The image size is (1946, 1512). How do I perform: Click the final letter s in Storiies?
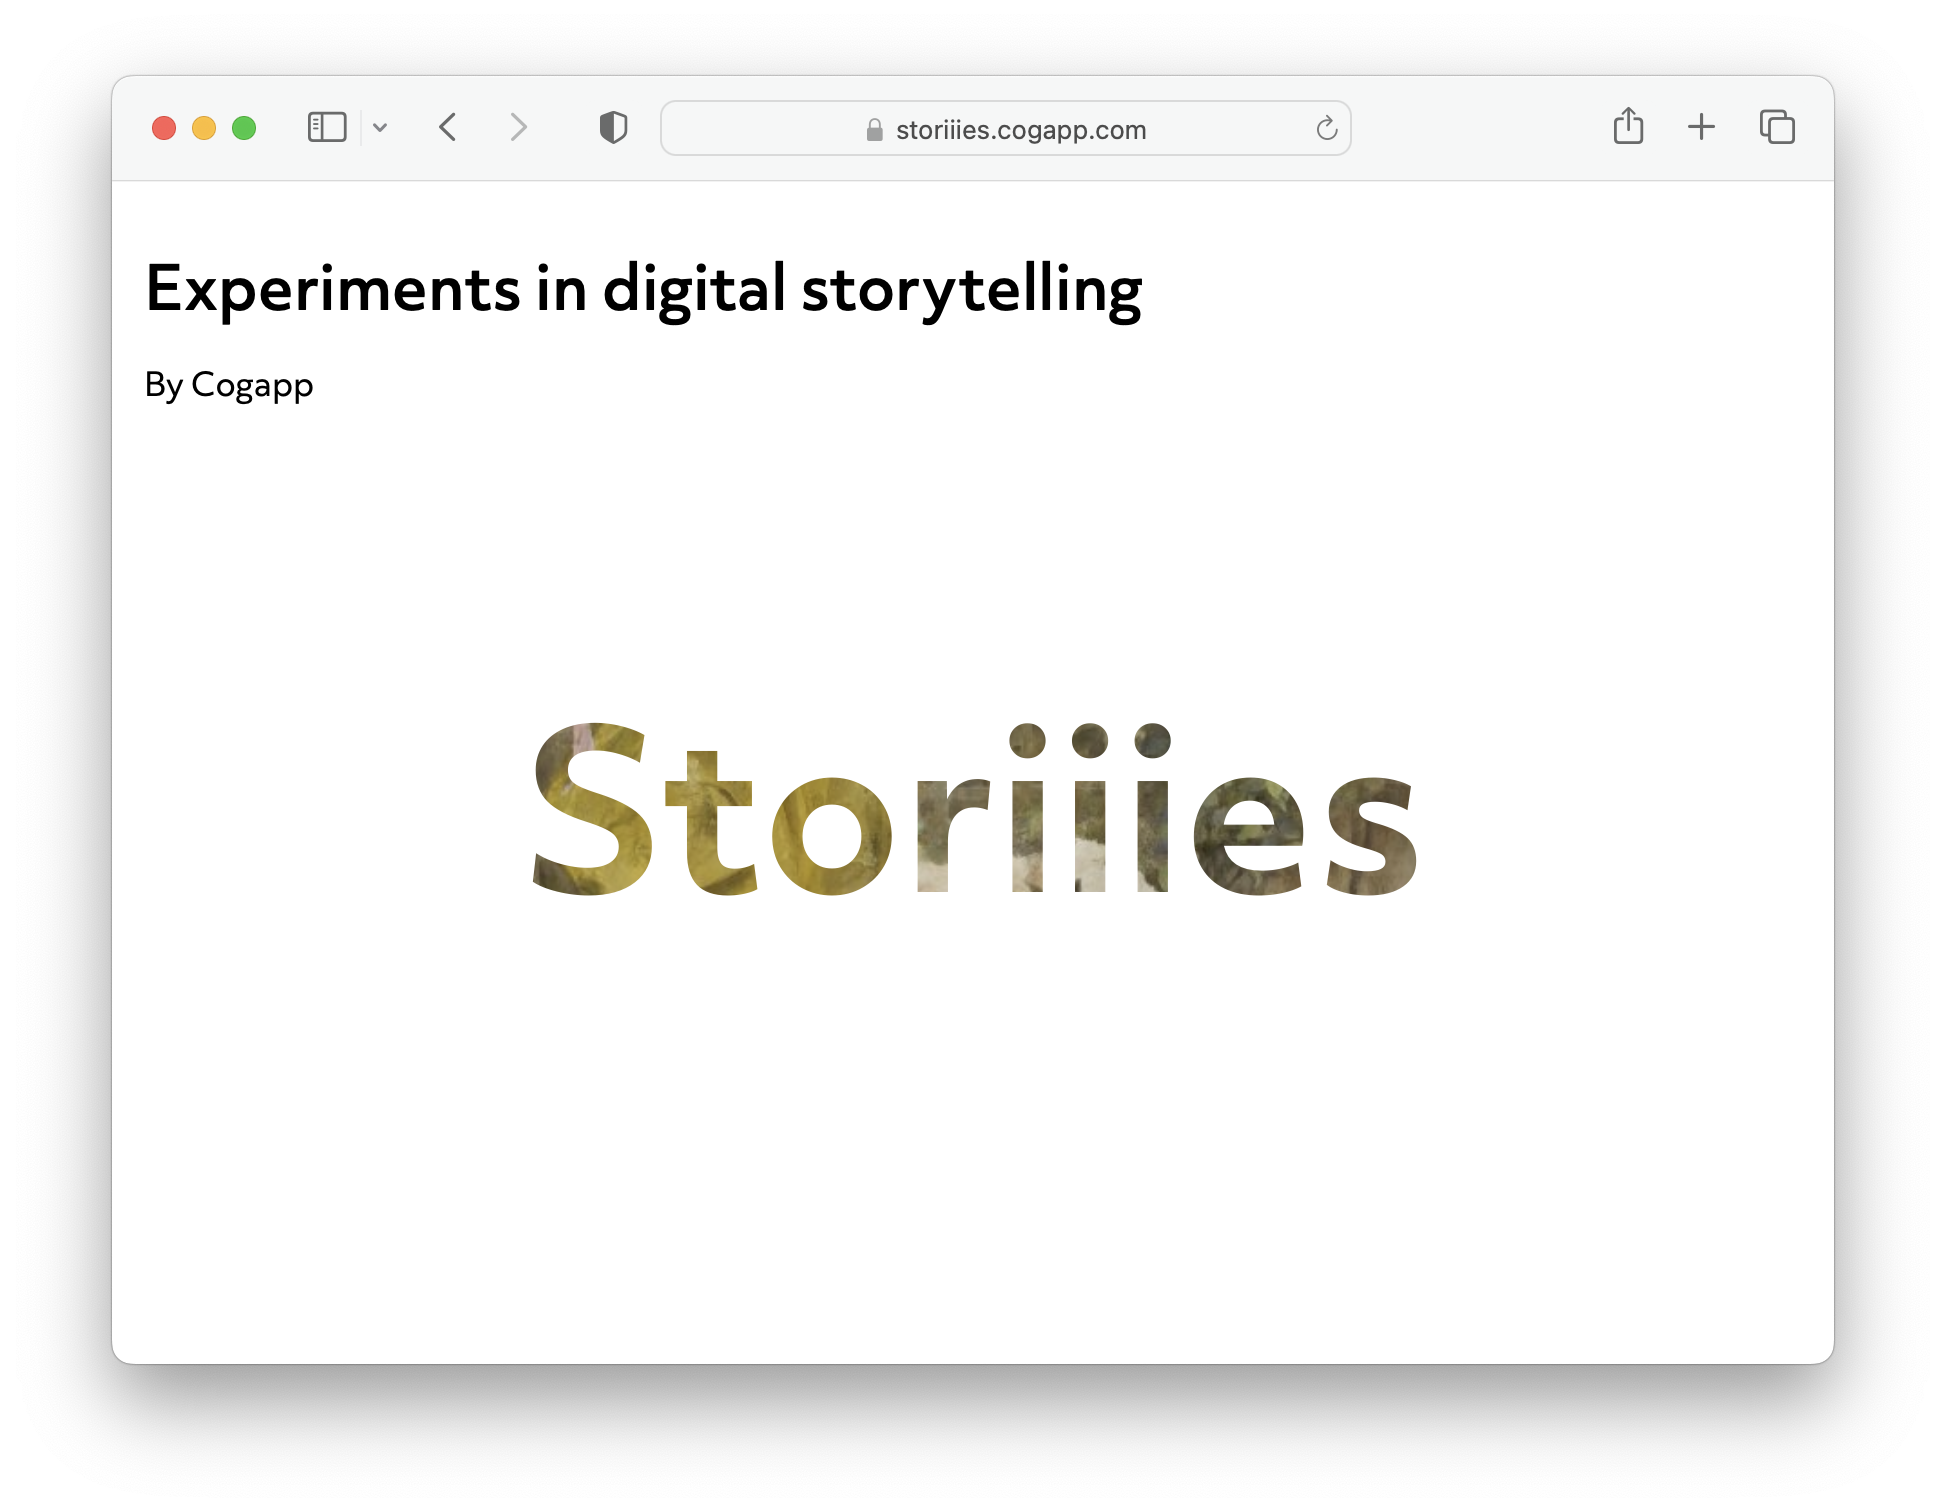coord(1371,836)
